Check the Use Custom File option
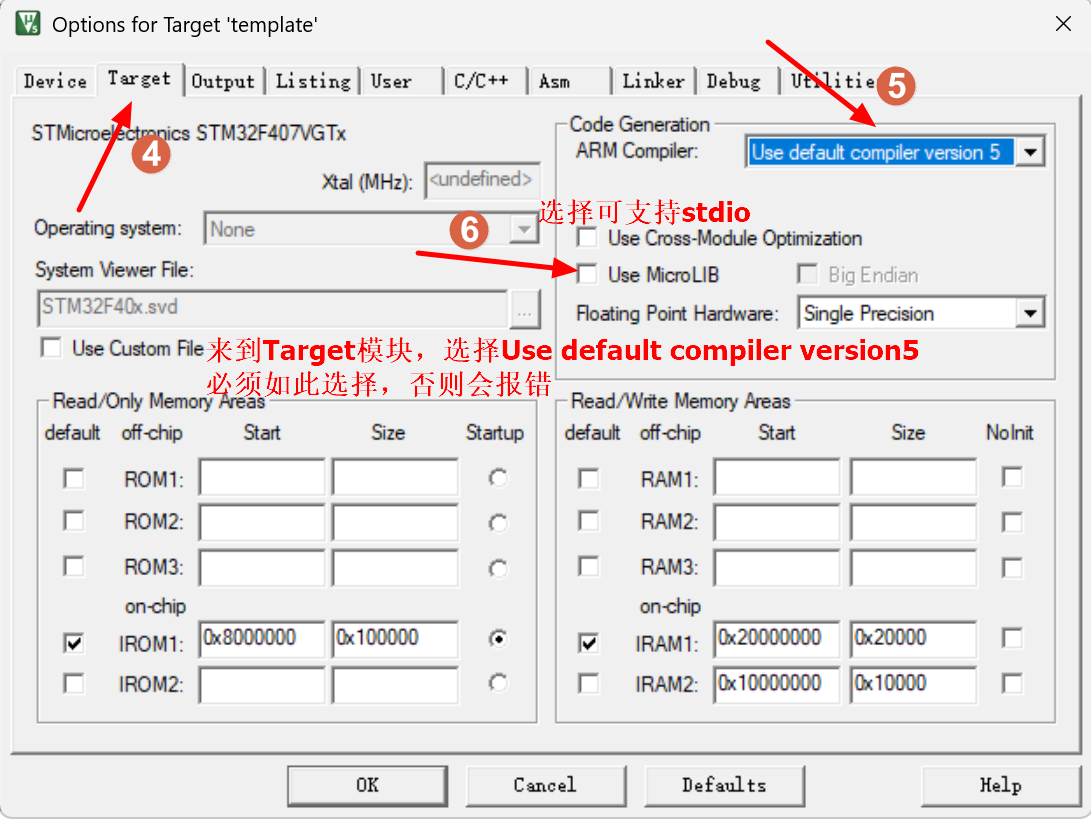The image size is (1091, 826). (x=51, y=347)
